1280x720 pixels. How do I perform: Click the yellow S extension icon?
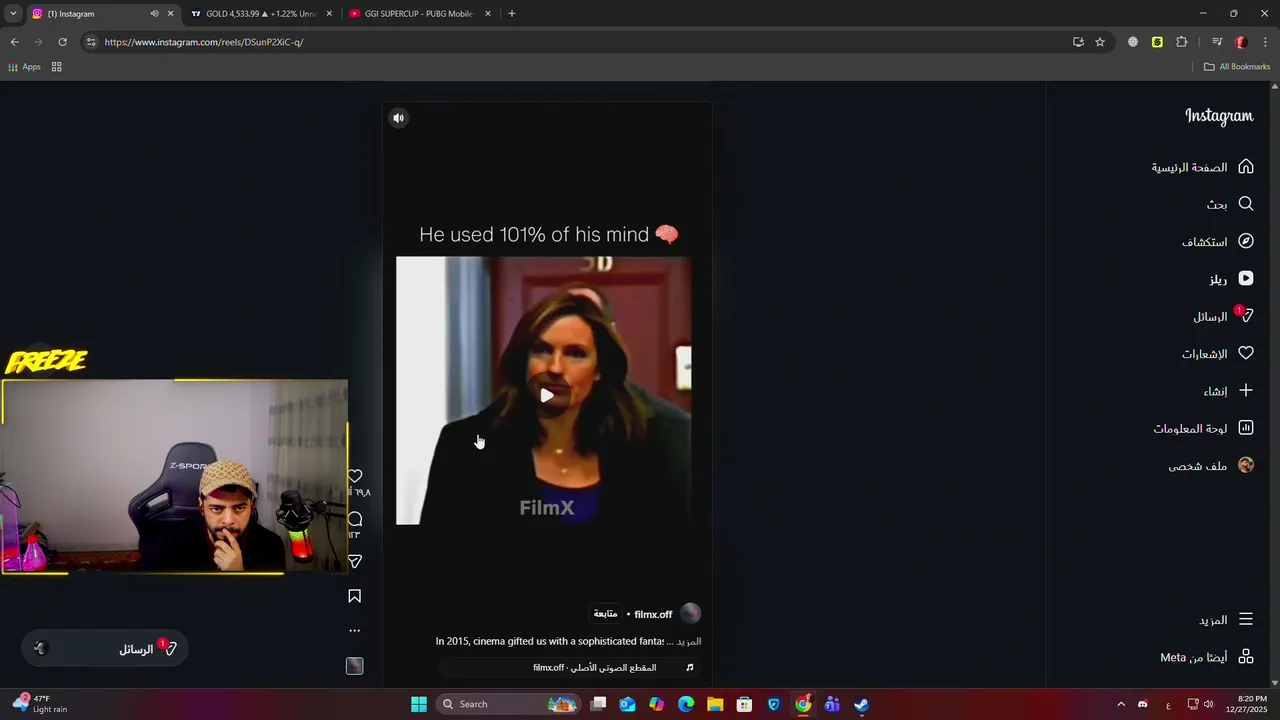click(1157, 42)
